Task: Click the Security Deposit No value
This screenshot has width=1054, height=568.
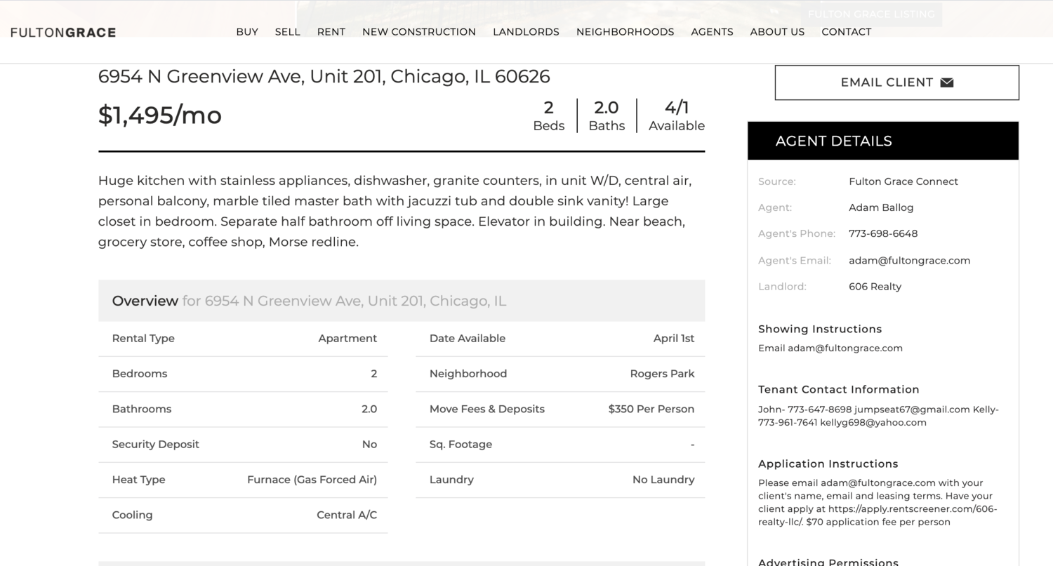Action: (369, 444)
